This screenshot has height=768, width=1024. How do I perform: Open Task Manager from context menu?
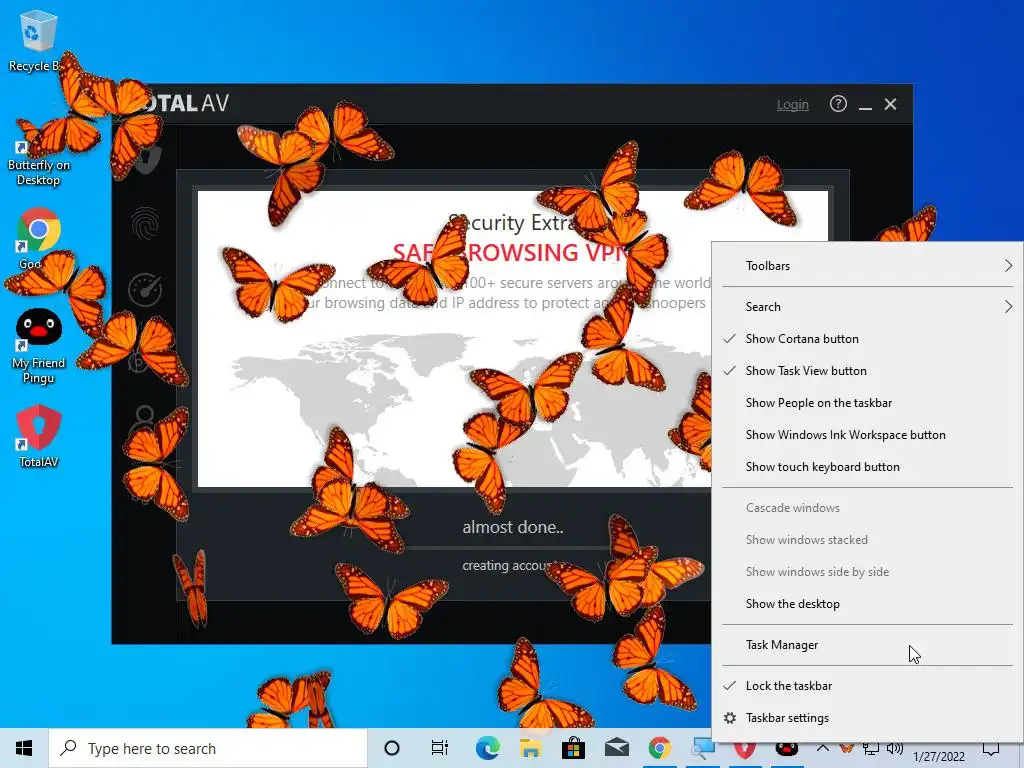[x=867, y=645]
